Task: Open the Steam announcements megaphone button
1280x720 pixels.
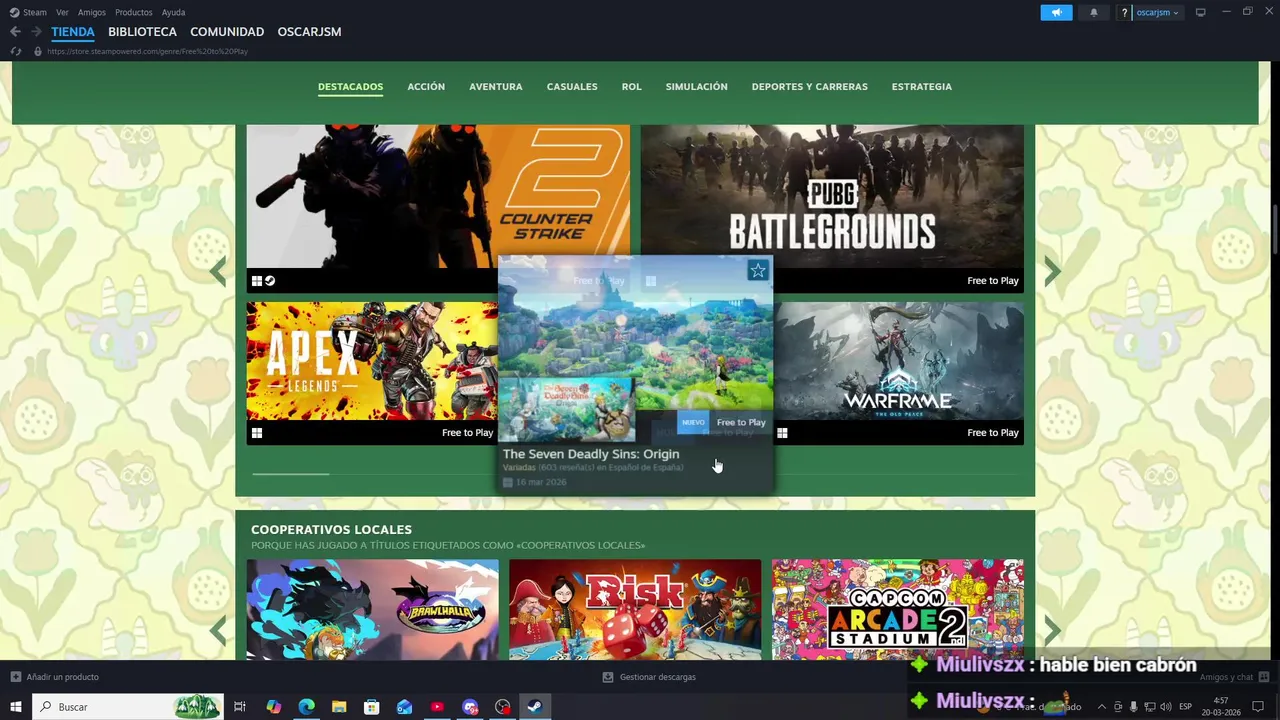Action: [x=1056, y=12]
